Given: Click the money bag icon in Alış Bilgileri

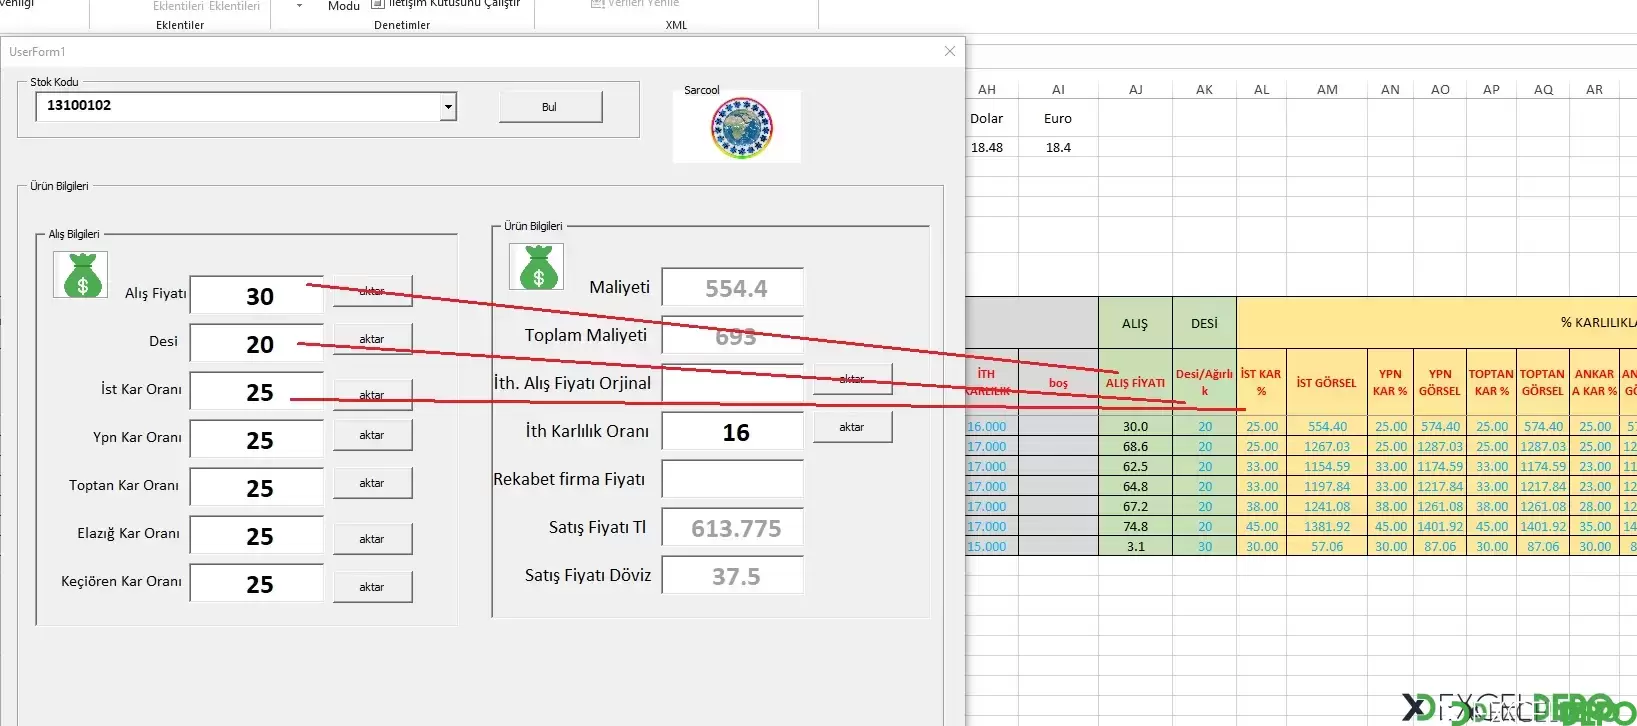Looking at the screenshot, I should pos(80,275).
